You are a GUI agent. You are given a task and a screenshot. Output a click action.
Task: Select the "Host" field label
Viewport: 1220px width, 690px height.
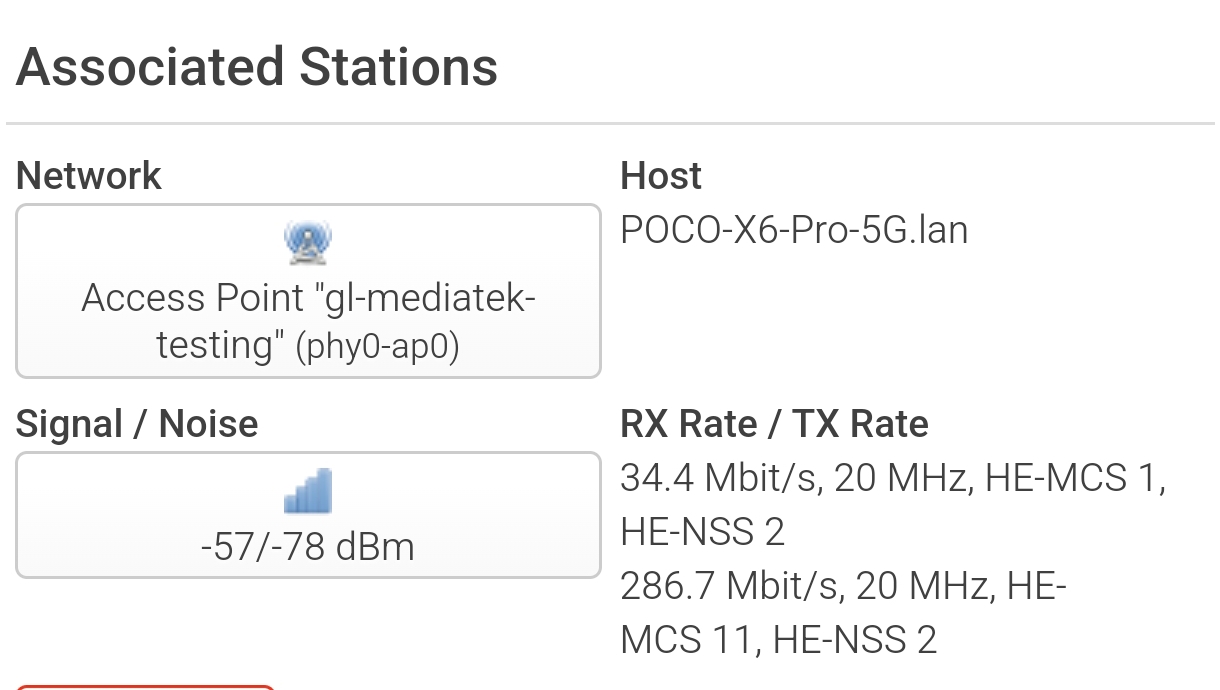click(x=661, y=176)
